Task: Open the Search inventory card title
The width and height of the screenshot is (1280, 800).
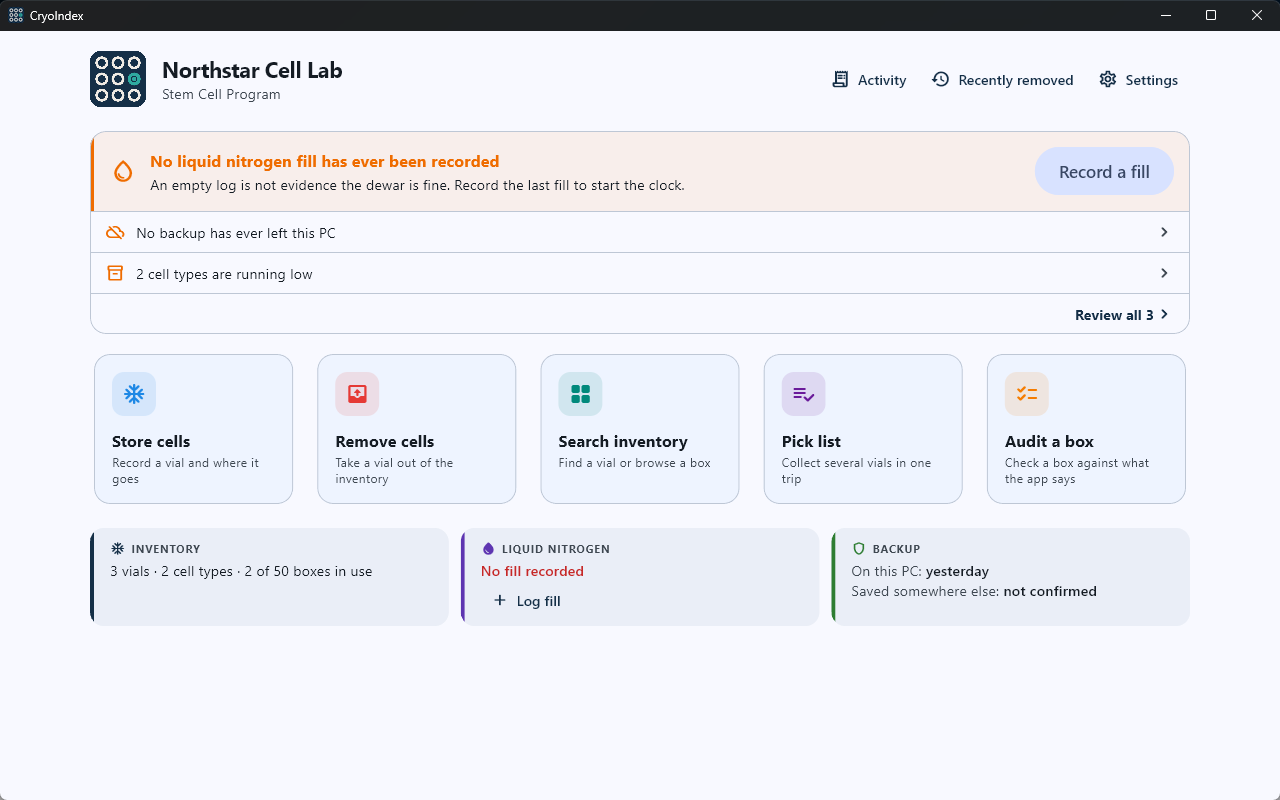Action: click(x=623, y=441)
